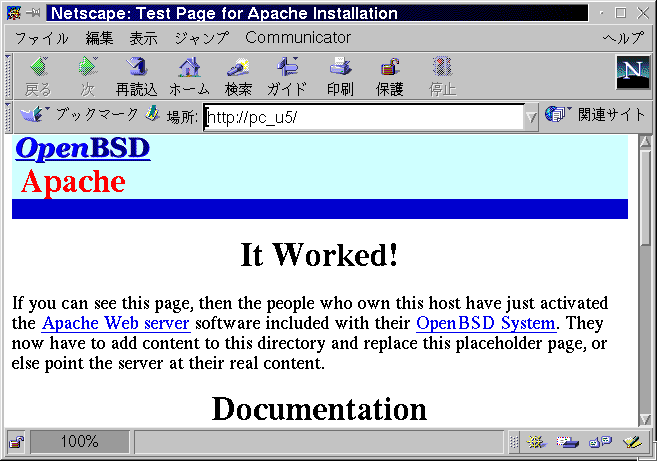The width and height of the screenshot is (657, 461).
Task: Open the Guide (ガイド) button
Action: coord(287,77)
